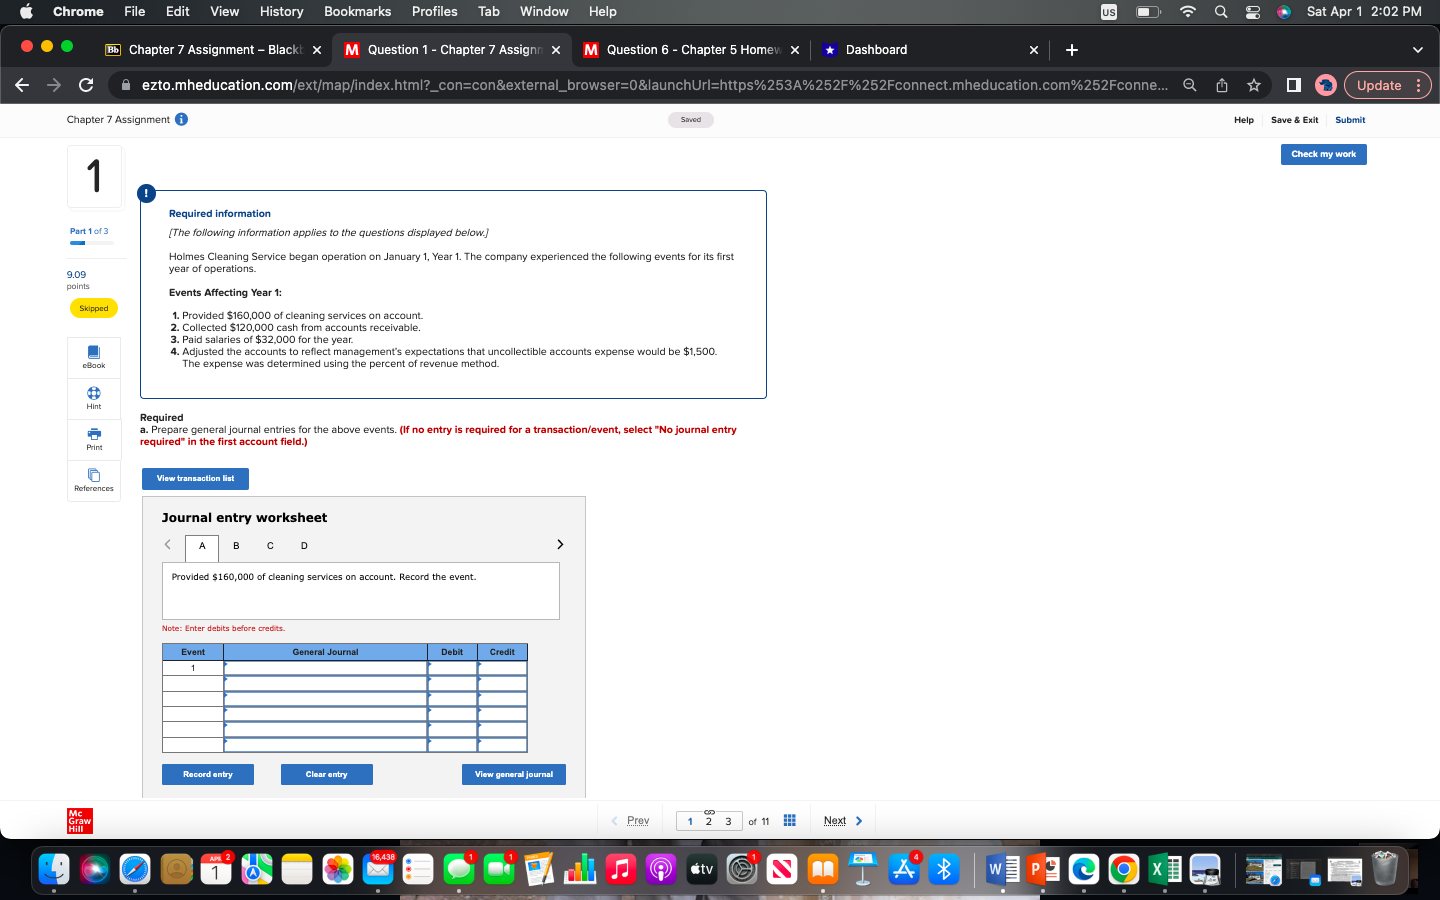Click the Record entry button
The image size is (1440, 900).
[x=207, y=774]
